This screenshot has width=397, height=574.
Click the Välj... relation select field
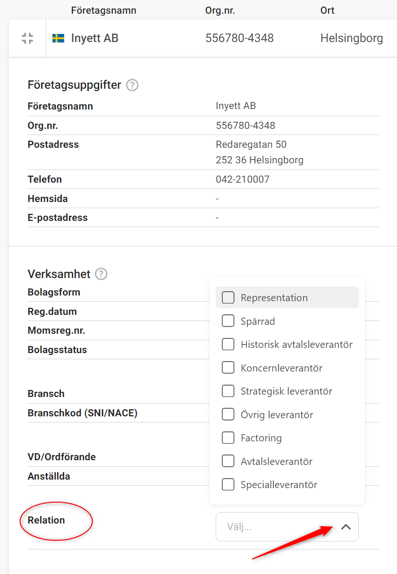[287, 527]
